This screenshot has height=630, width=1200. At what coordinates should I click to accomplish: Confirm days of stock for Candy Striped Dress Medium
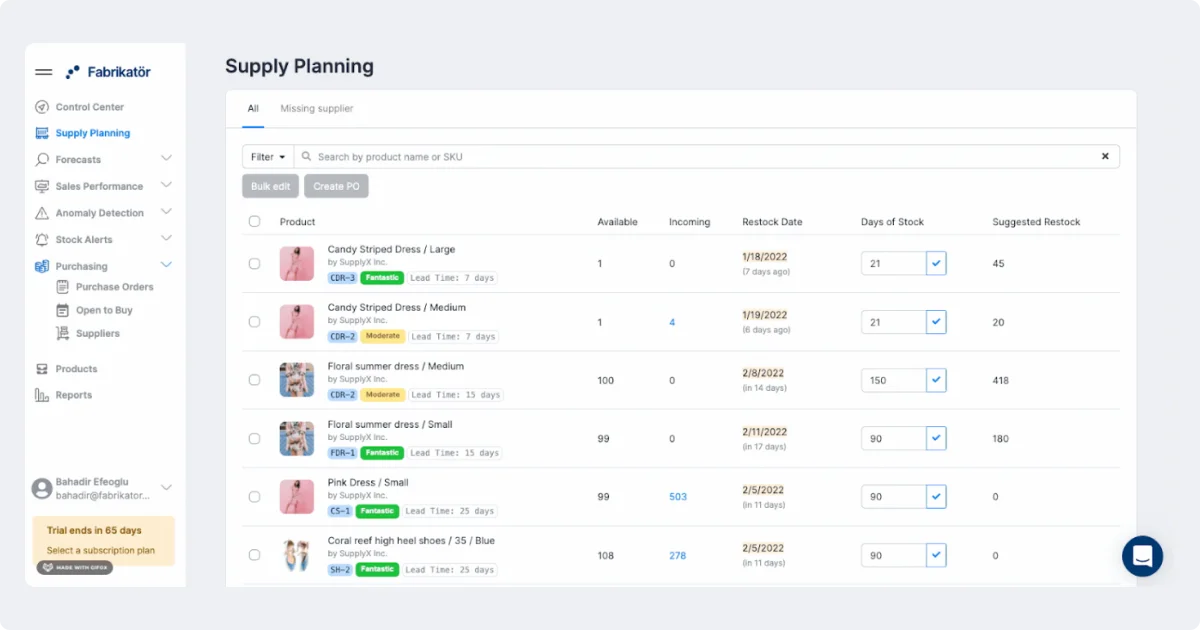point(936,322)
